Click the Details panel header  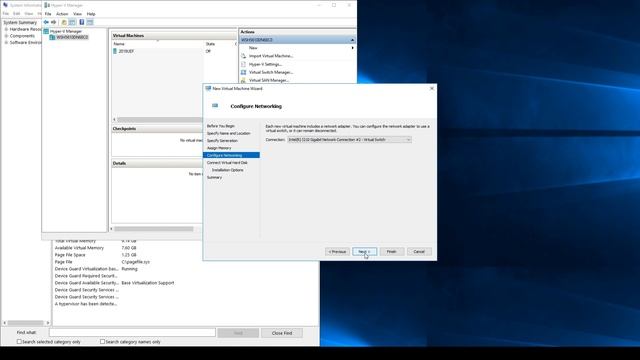(x=157, y=163)
